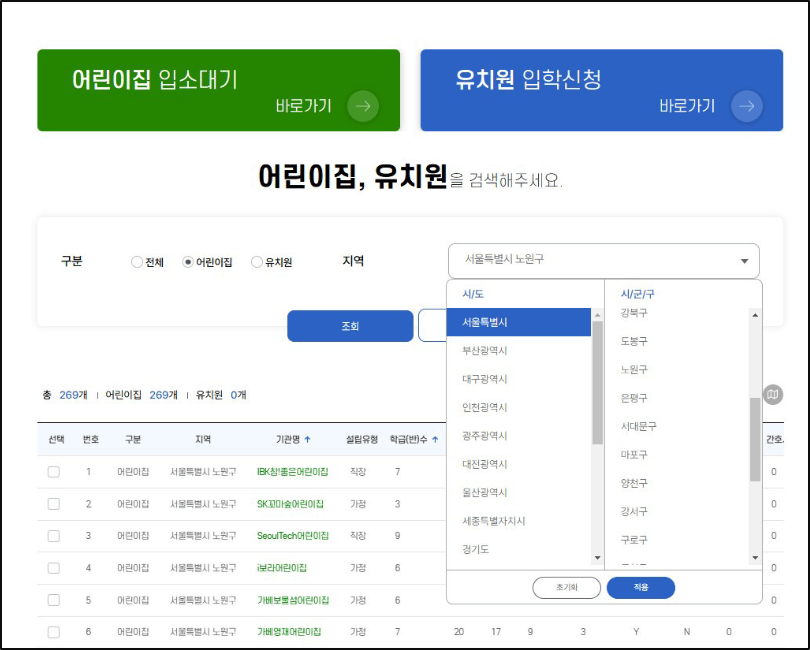The height and width of the screenshot is (650, 810).
Task: Apply the region filter with 적용
Action: pyautogui.click(x=640, y=588)
